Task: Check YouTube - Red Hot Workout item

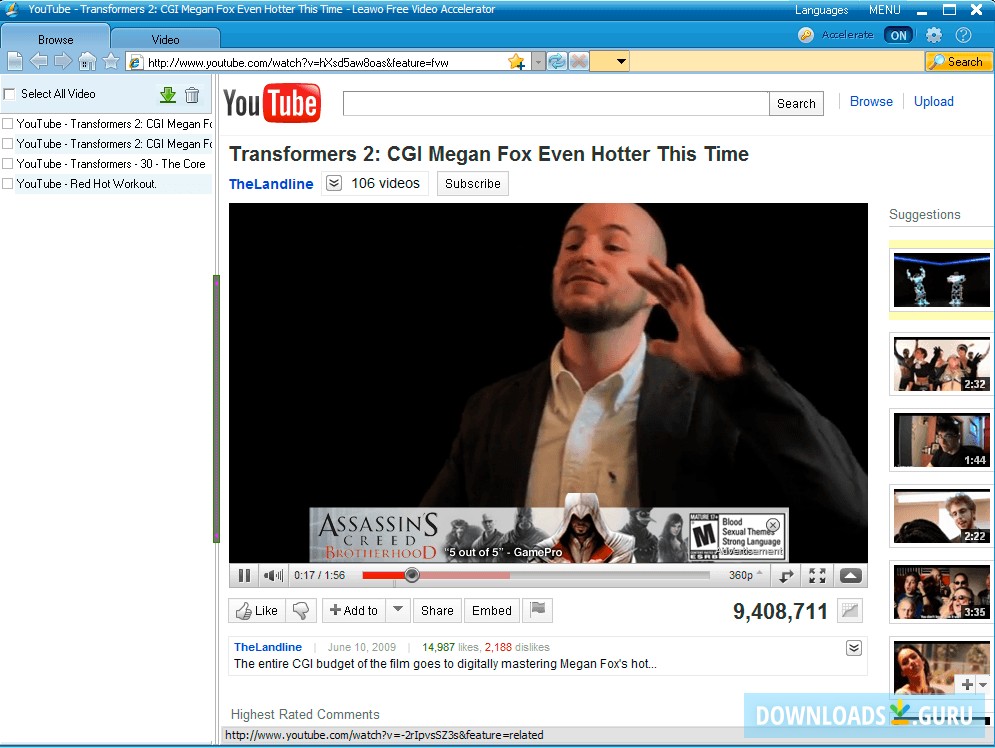Action: pyautogui.click(x=8, y=183)
